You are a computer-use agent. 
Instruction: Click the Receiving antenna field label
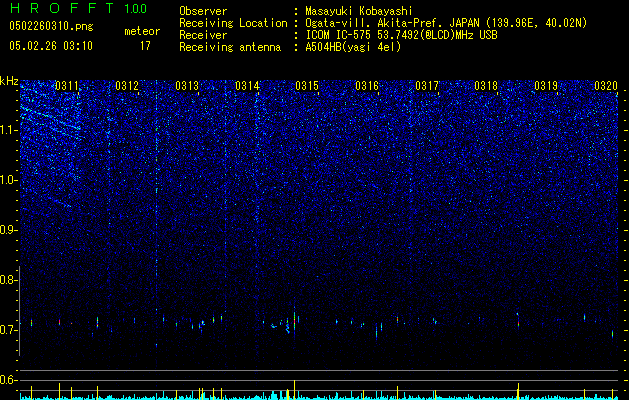pos(230,47)
